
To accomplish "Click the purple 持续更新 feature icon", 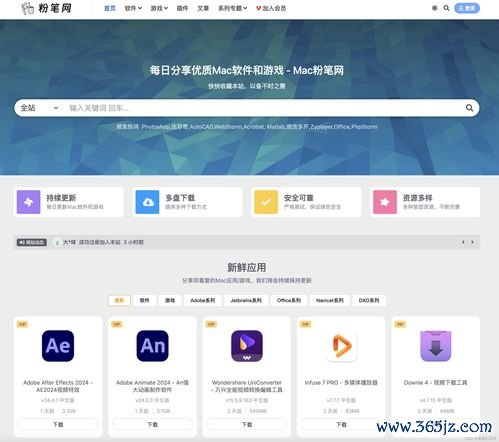I will tap(29, 202).
